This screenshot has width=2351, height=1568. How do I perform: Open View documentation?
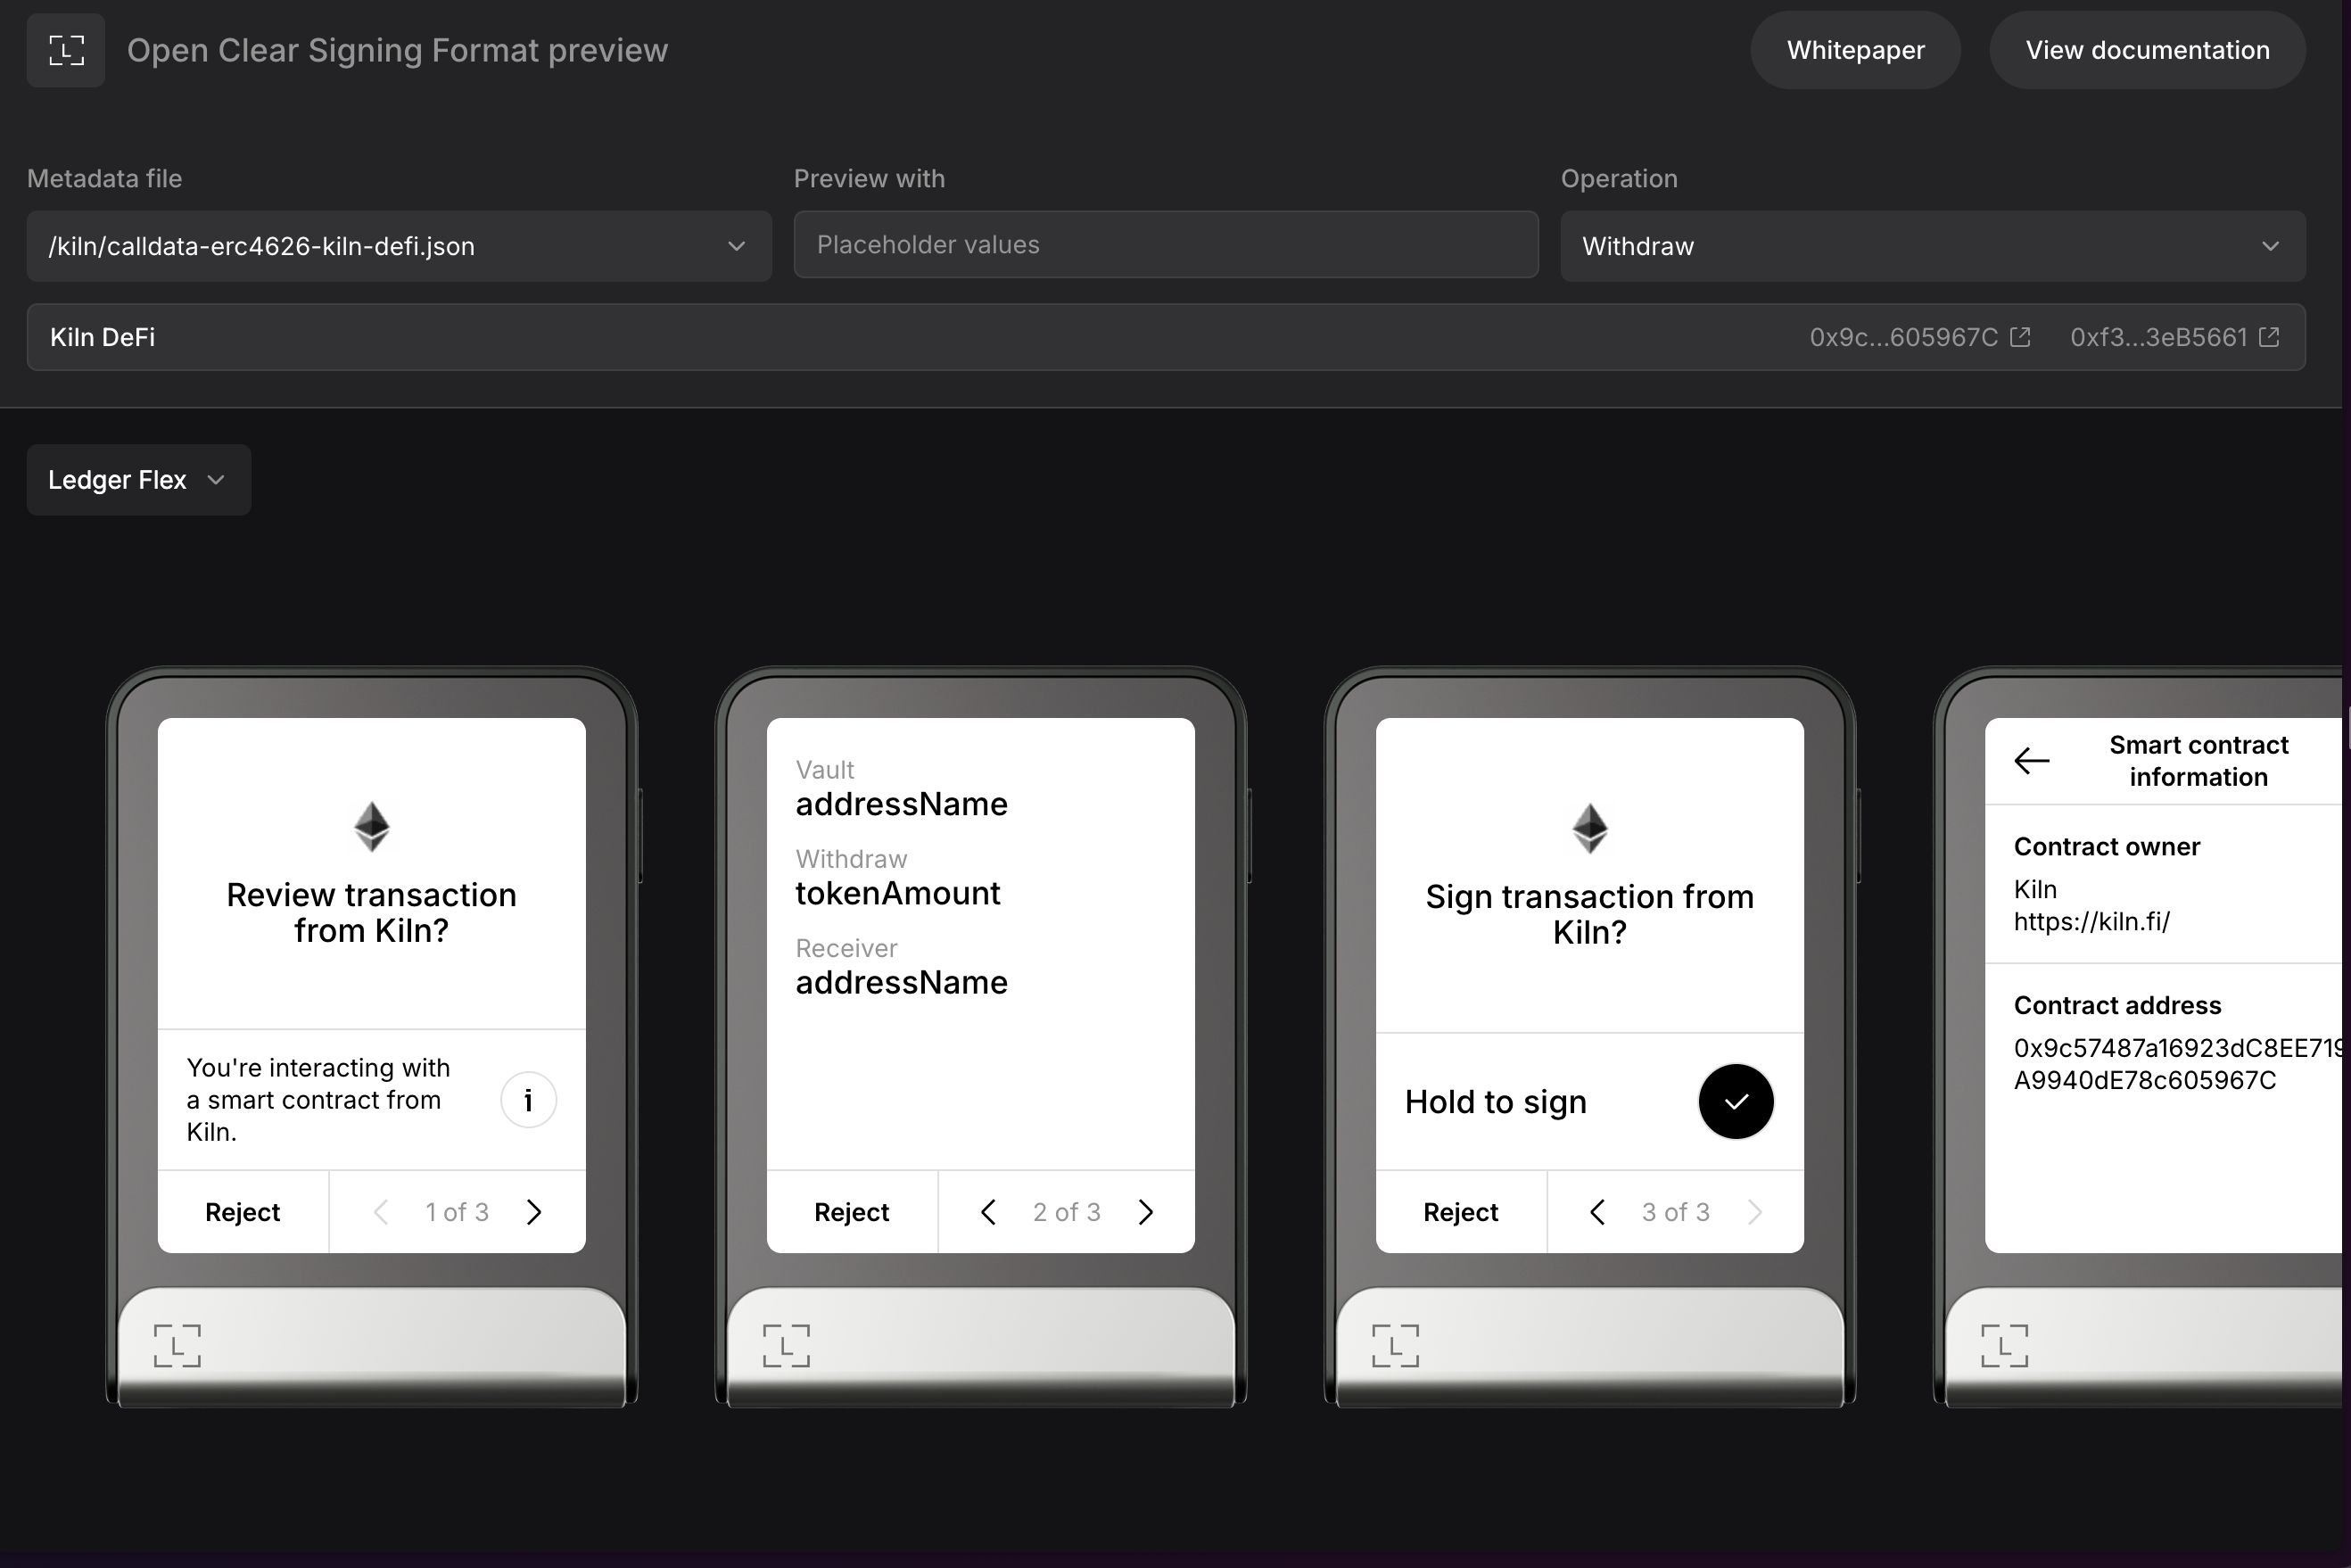2147,50
